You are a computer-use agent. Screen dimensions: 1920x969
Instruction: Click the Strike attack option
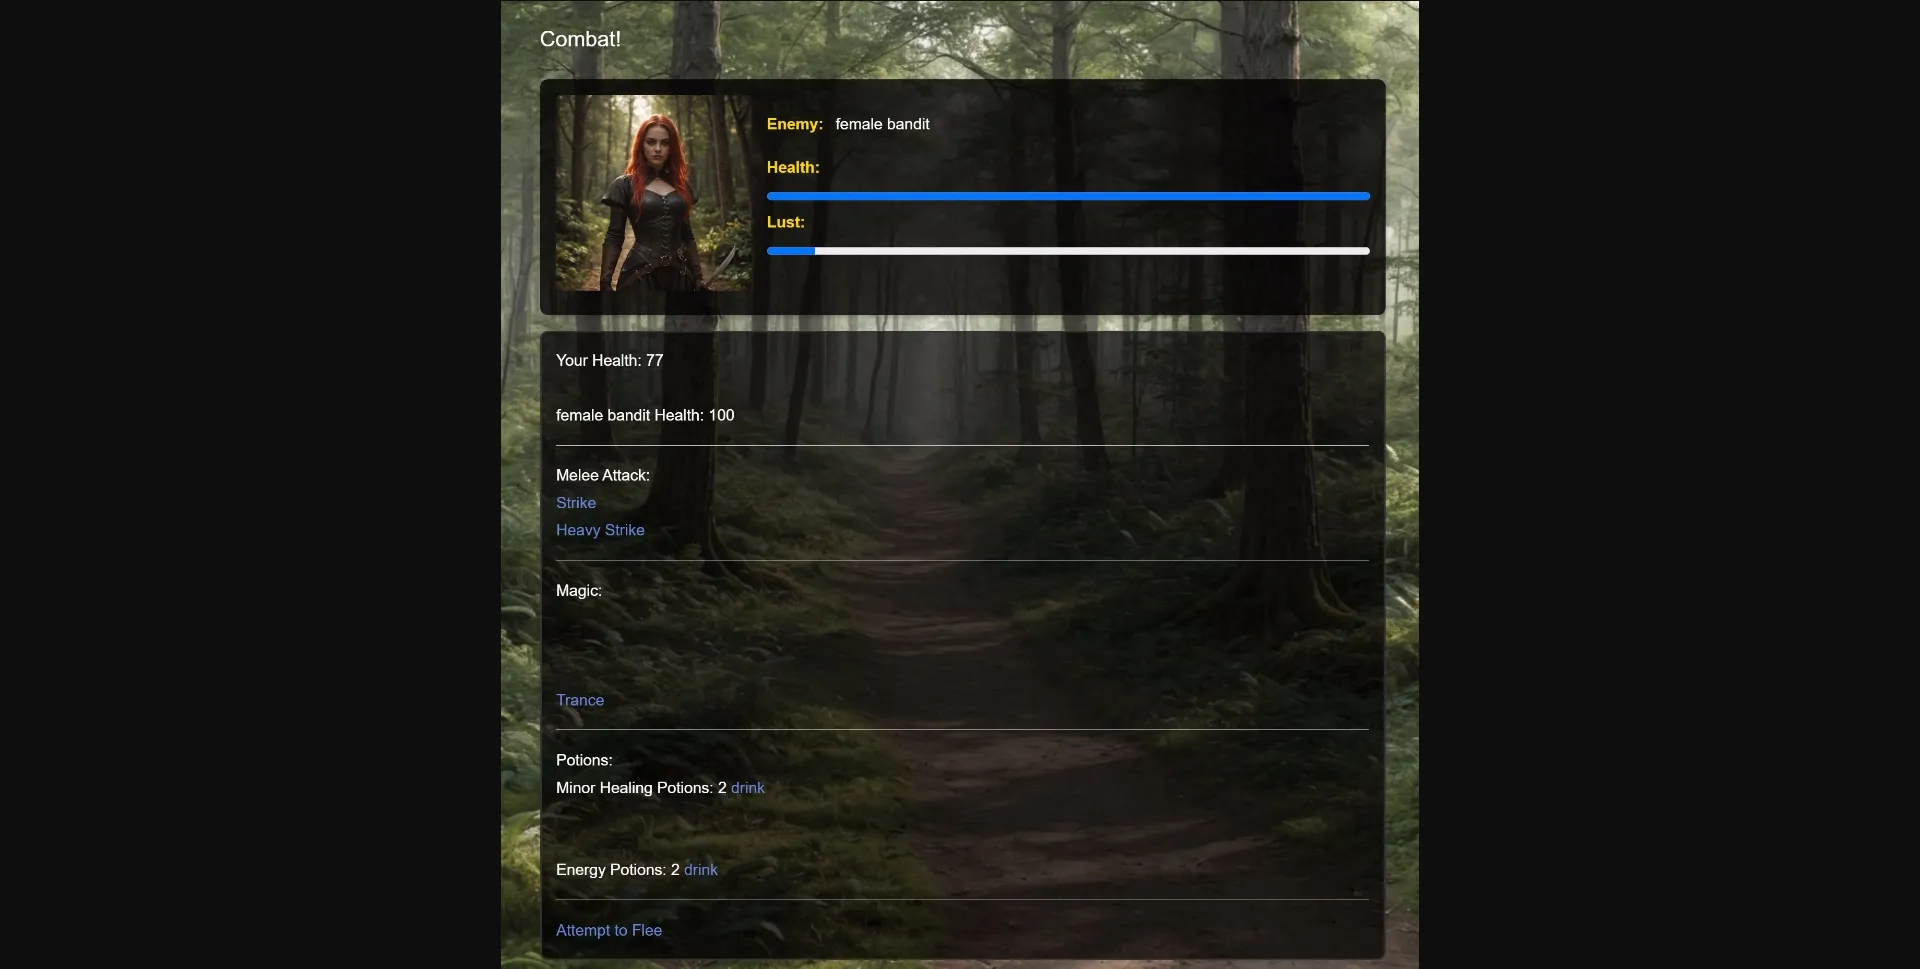point(575,503)
